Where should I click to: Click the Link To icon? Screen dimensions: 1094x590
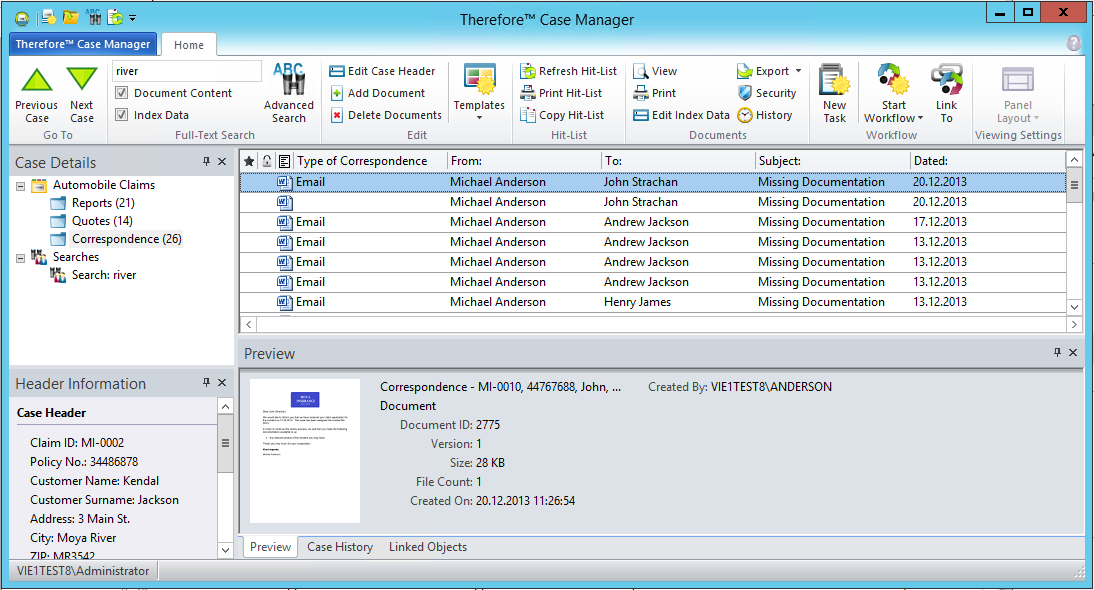point(946,82)
